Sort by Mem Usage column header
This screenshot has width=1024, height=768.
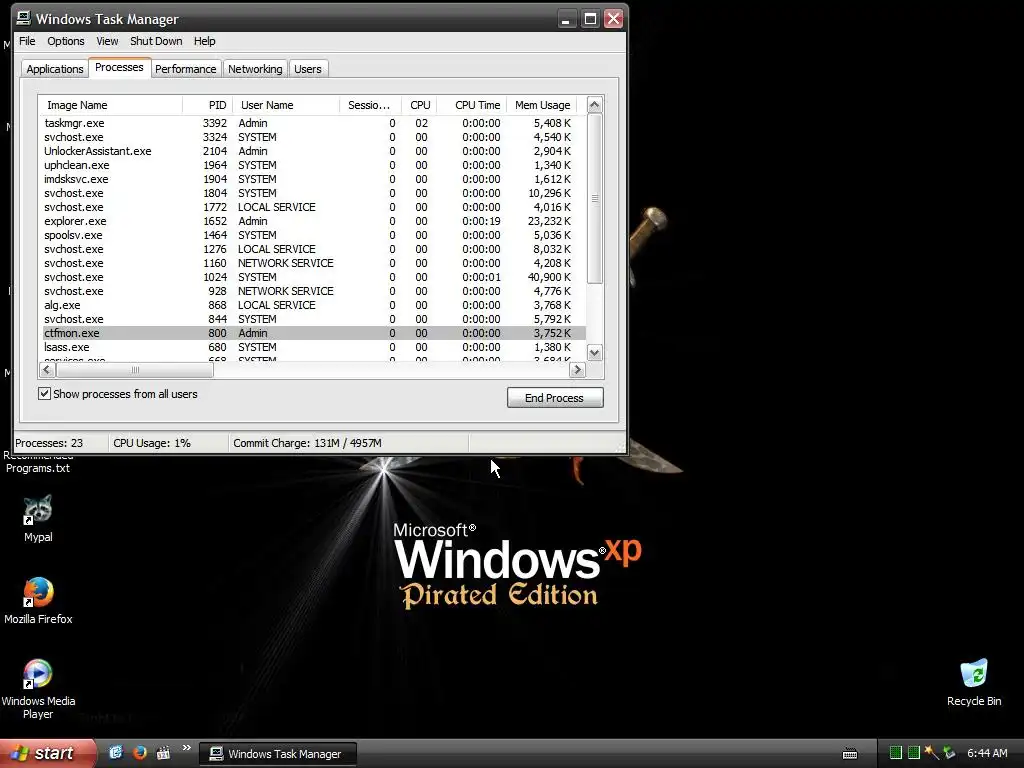point(542,105)
